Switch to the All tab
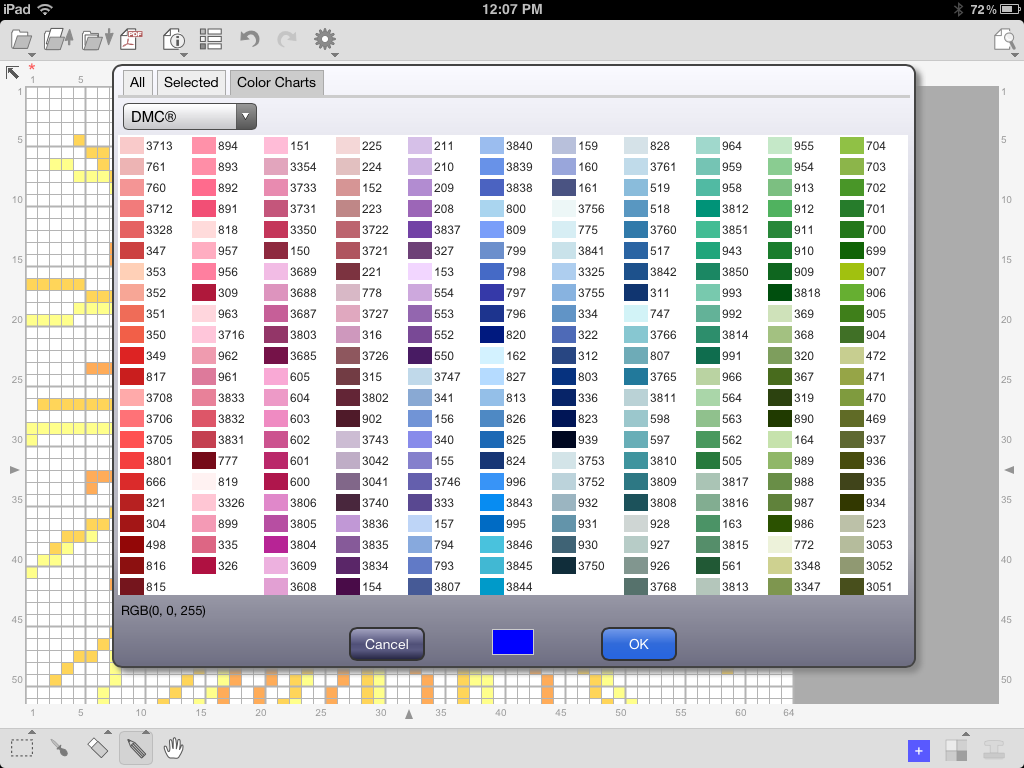The width and height of the screenshot is (1024, 768). (x=137, y=82)
